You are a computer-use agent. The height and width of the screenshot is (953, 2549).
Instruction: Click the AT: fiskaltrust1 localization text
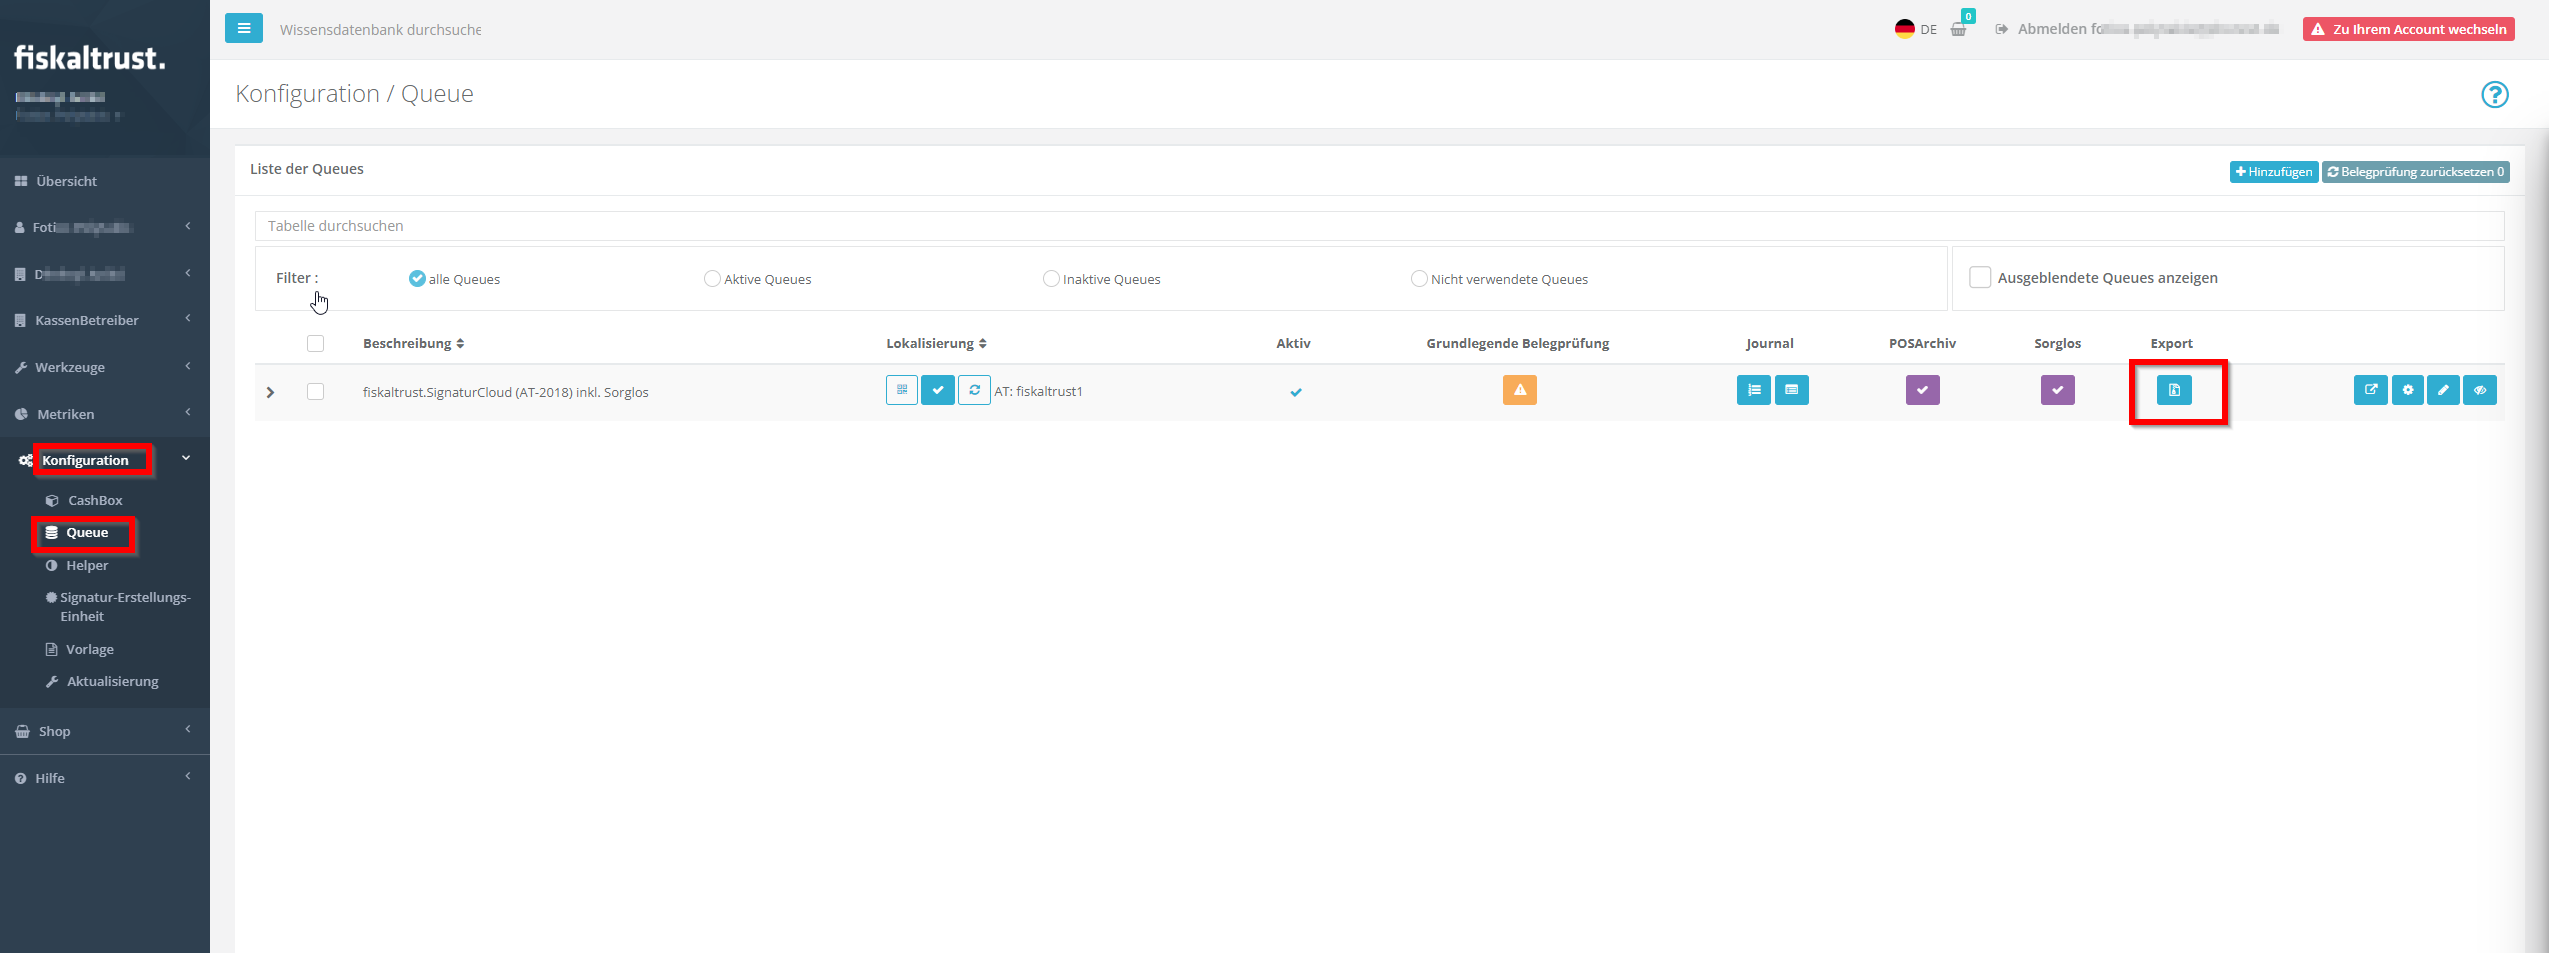pos(1038,391)
